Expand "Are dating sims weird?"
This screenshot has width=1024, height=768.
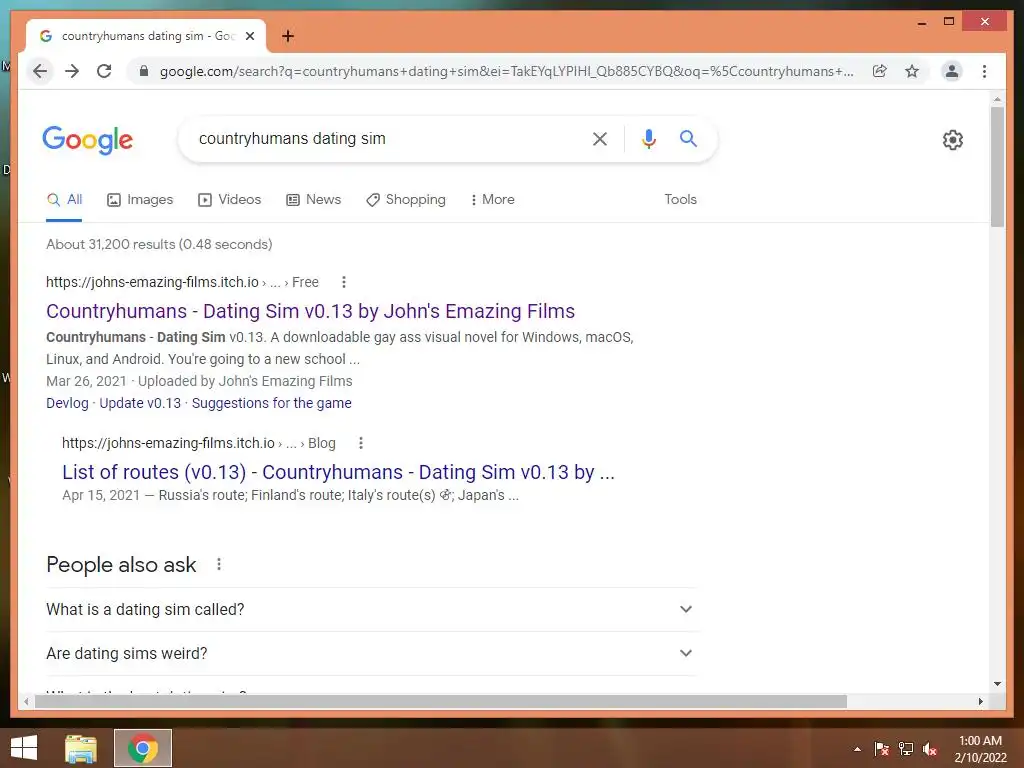tap(371, 654)
